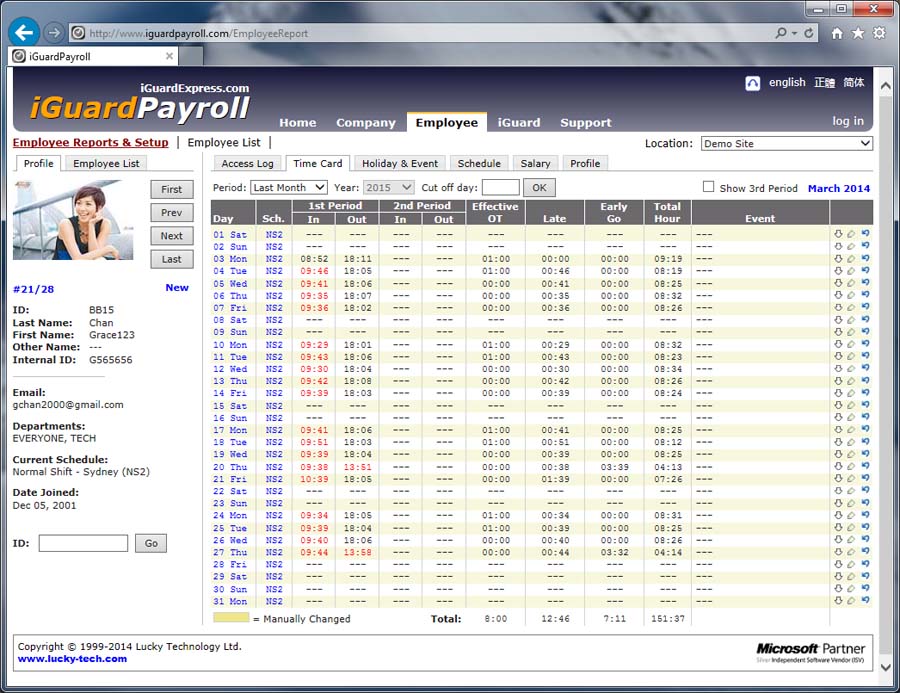Image resolution: width=900 pixels, height=693 pixels.
Task: Click the scrollbar down arrow
Action: [886, 667]
